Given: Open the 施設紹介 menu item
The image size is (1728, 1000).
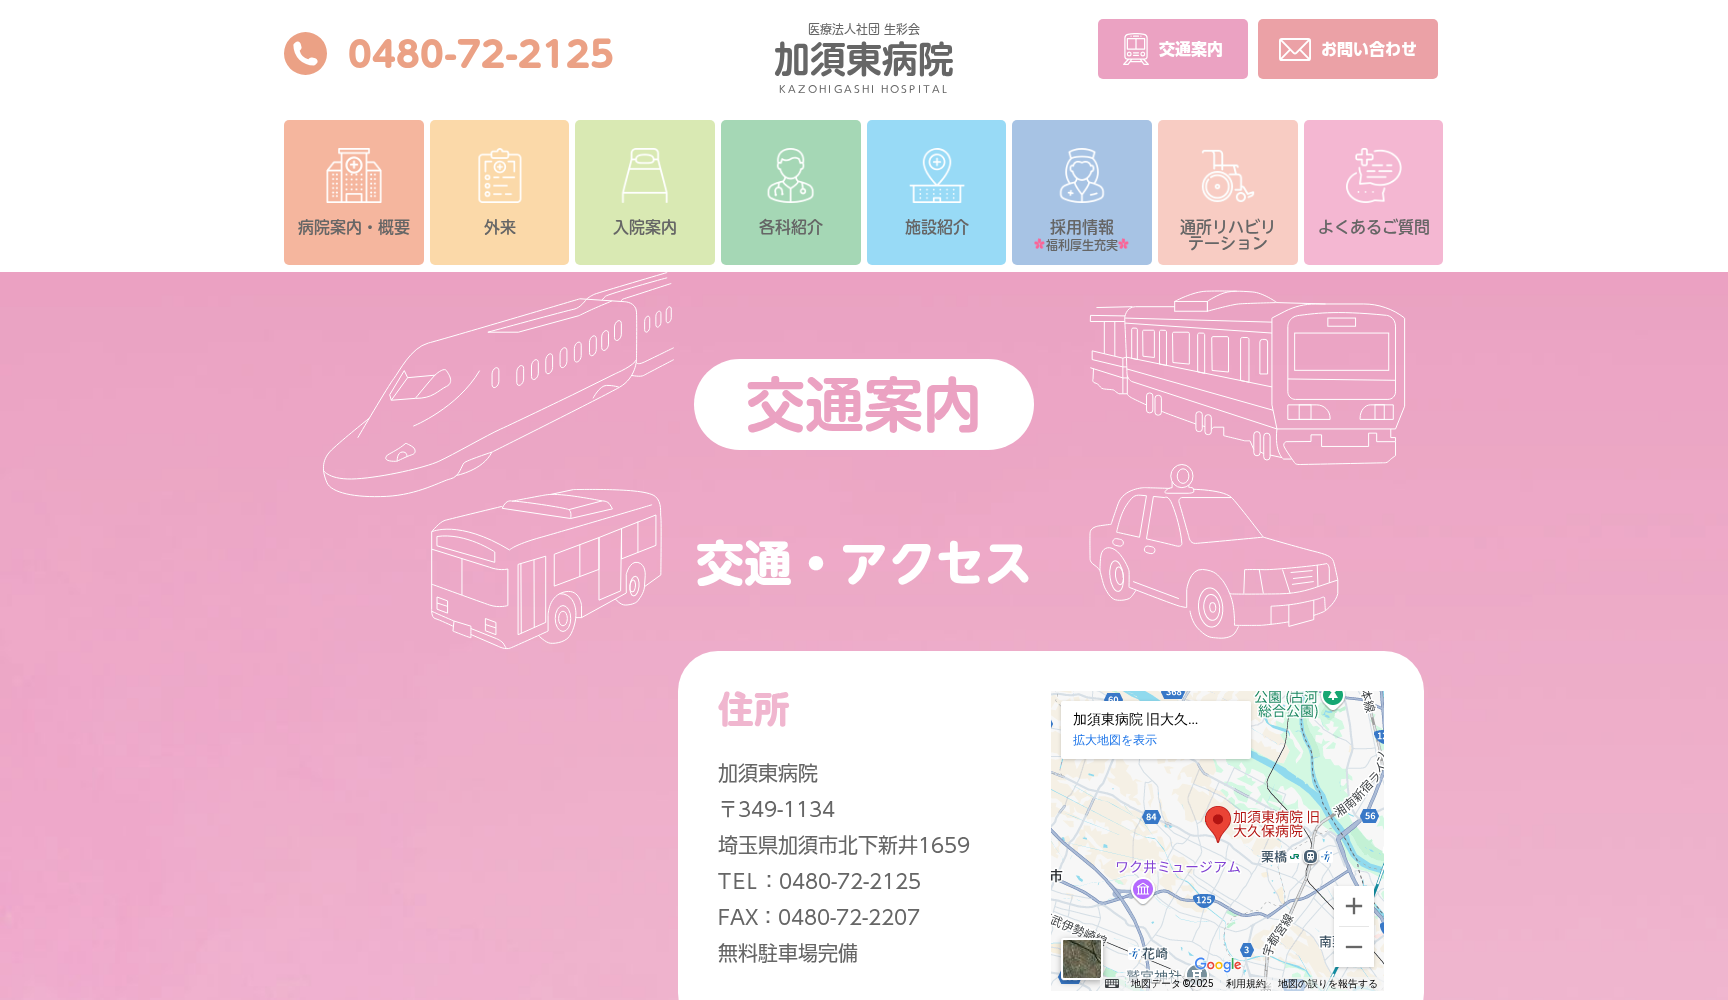Looking at the screenshot, I should coord(937,192).
